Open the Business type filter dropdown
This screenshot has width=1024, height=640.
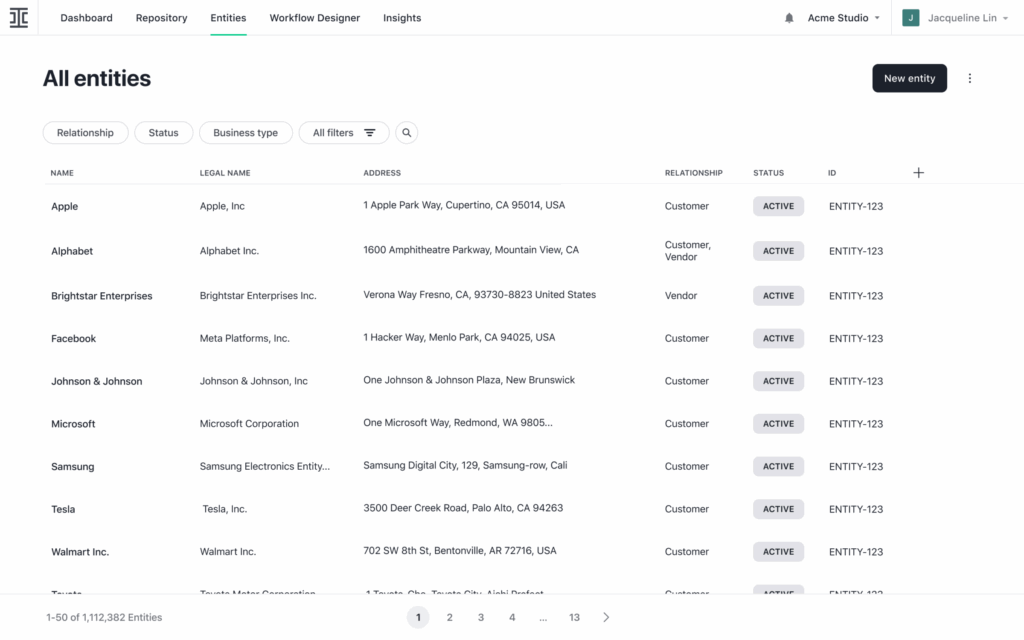(245, 132)
